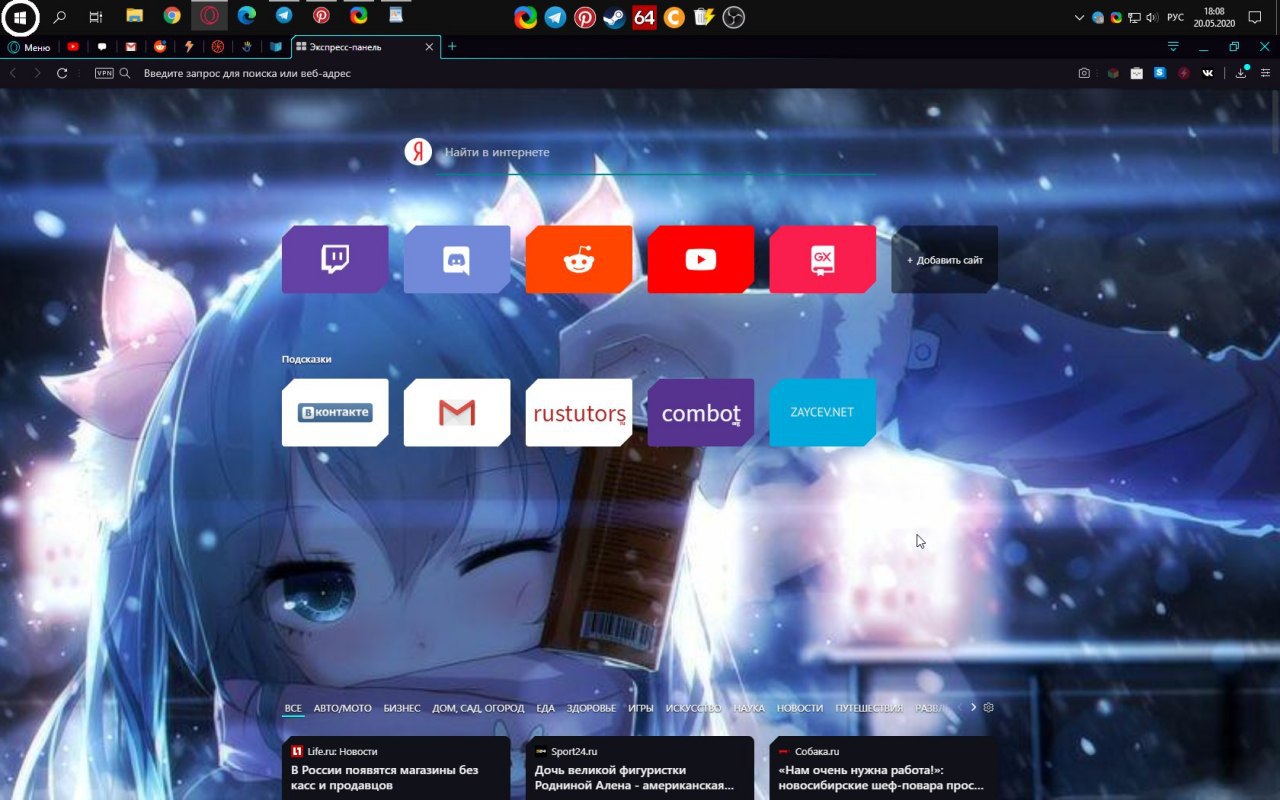Viewport: 1280px width, 800px height.
Task: Click the Yandex logo next to search
Action: [x=418, y=152]
